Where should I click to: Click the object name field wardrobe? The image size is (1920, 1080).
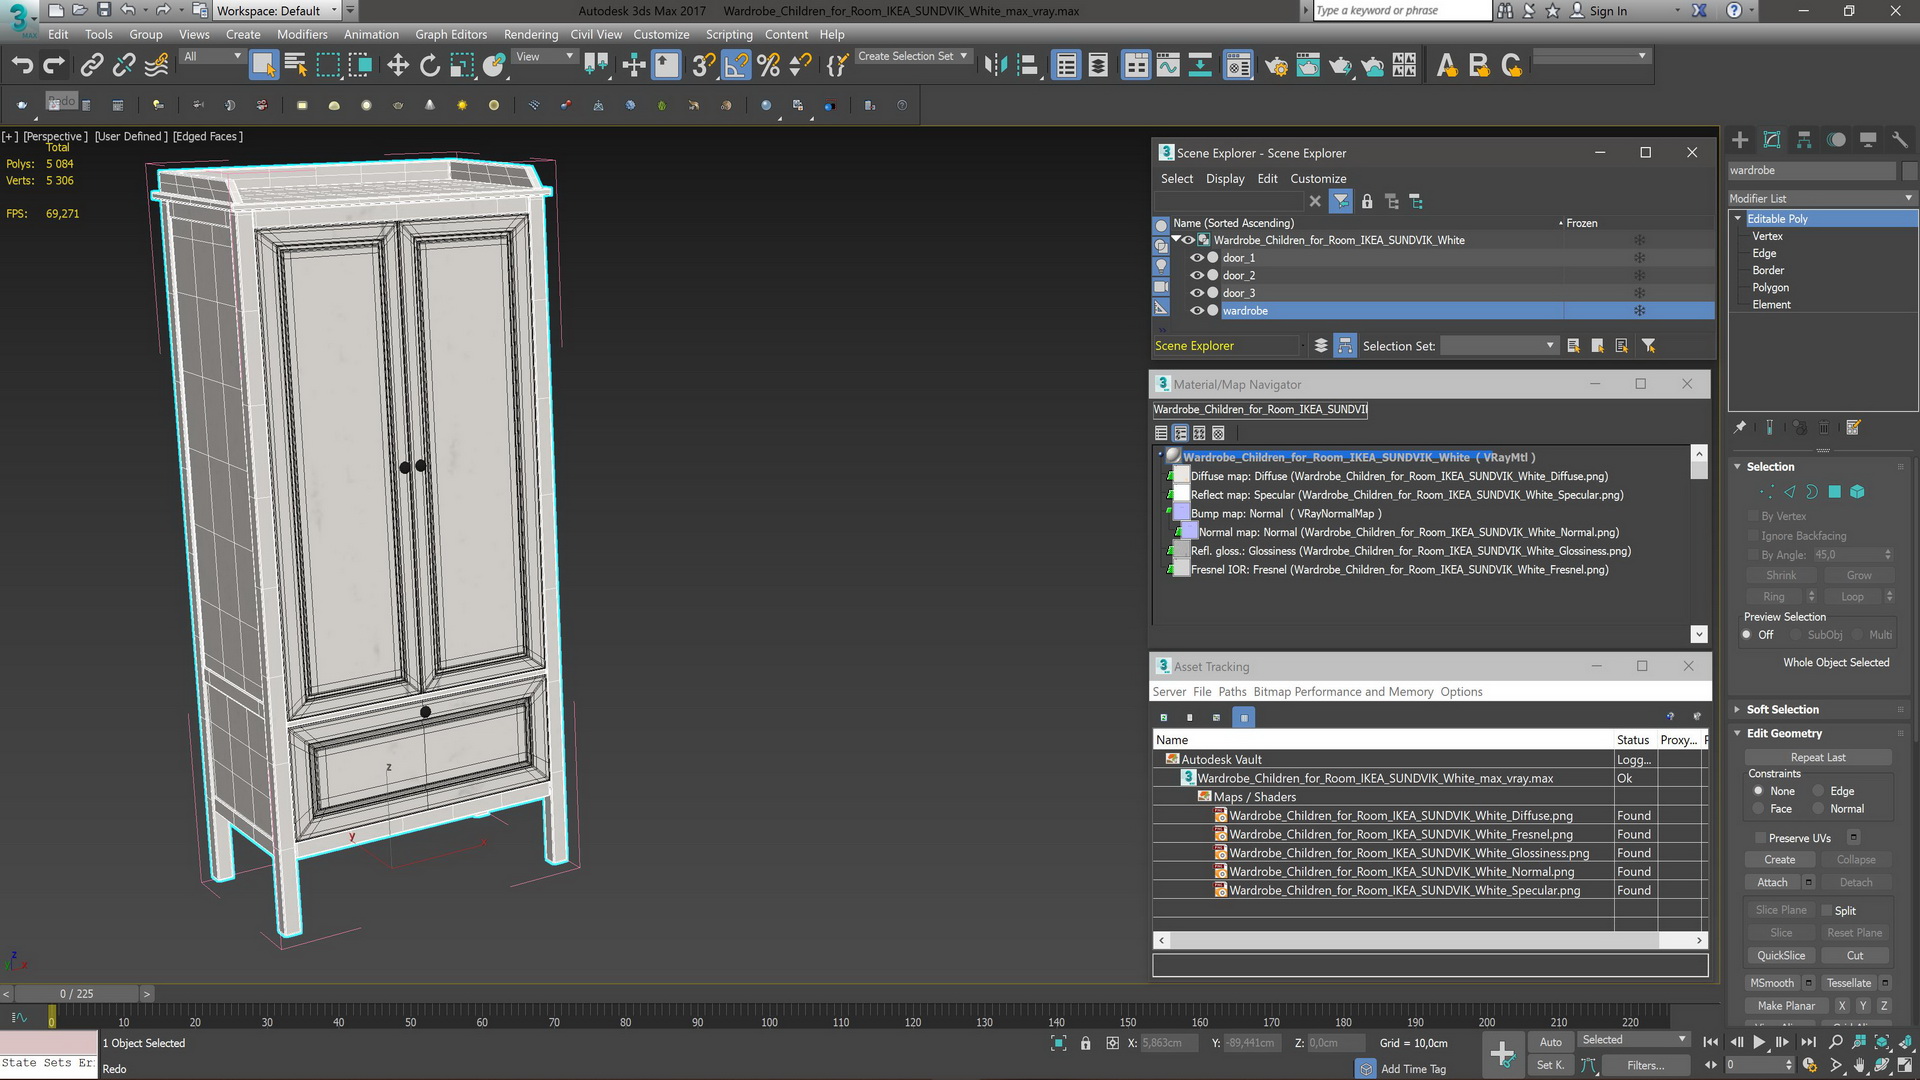point(1812,171)
